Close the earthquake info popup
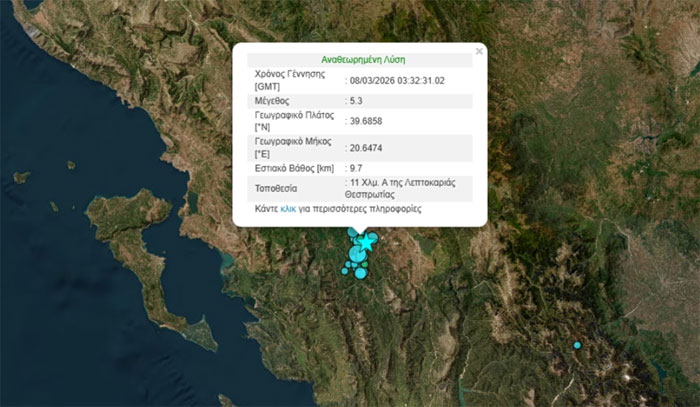 tap(478, 50)
